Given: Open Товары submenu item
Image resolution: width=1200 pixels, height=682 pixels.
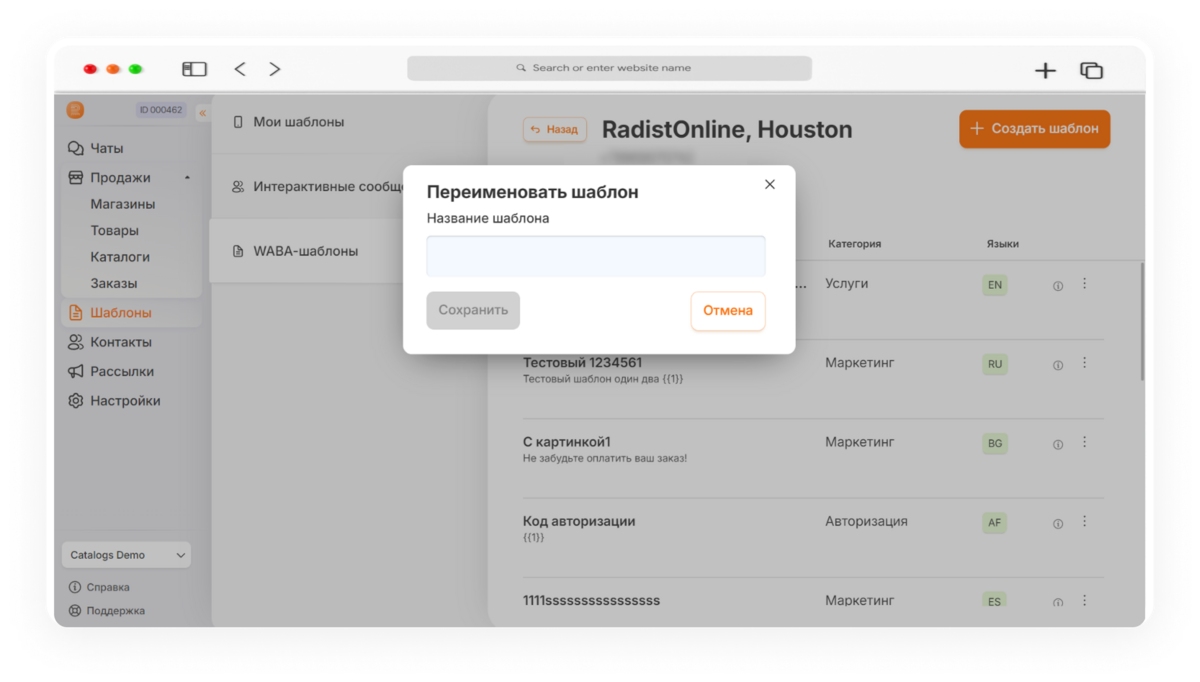Looking at the screenshot, I should coord(114,230).
